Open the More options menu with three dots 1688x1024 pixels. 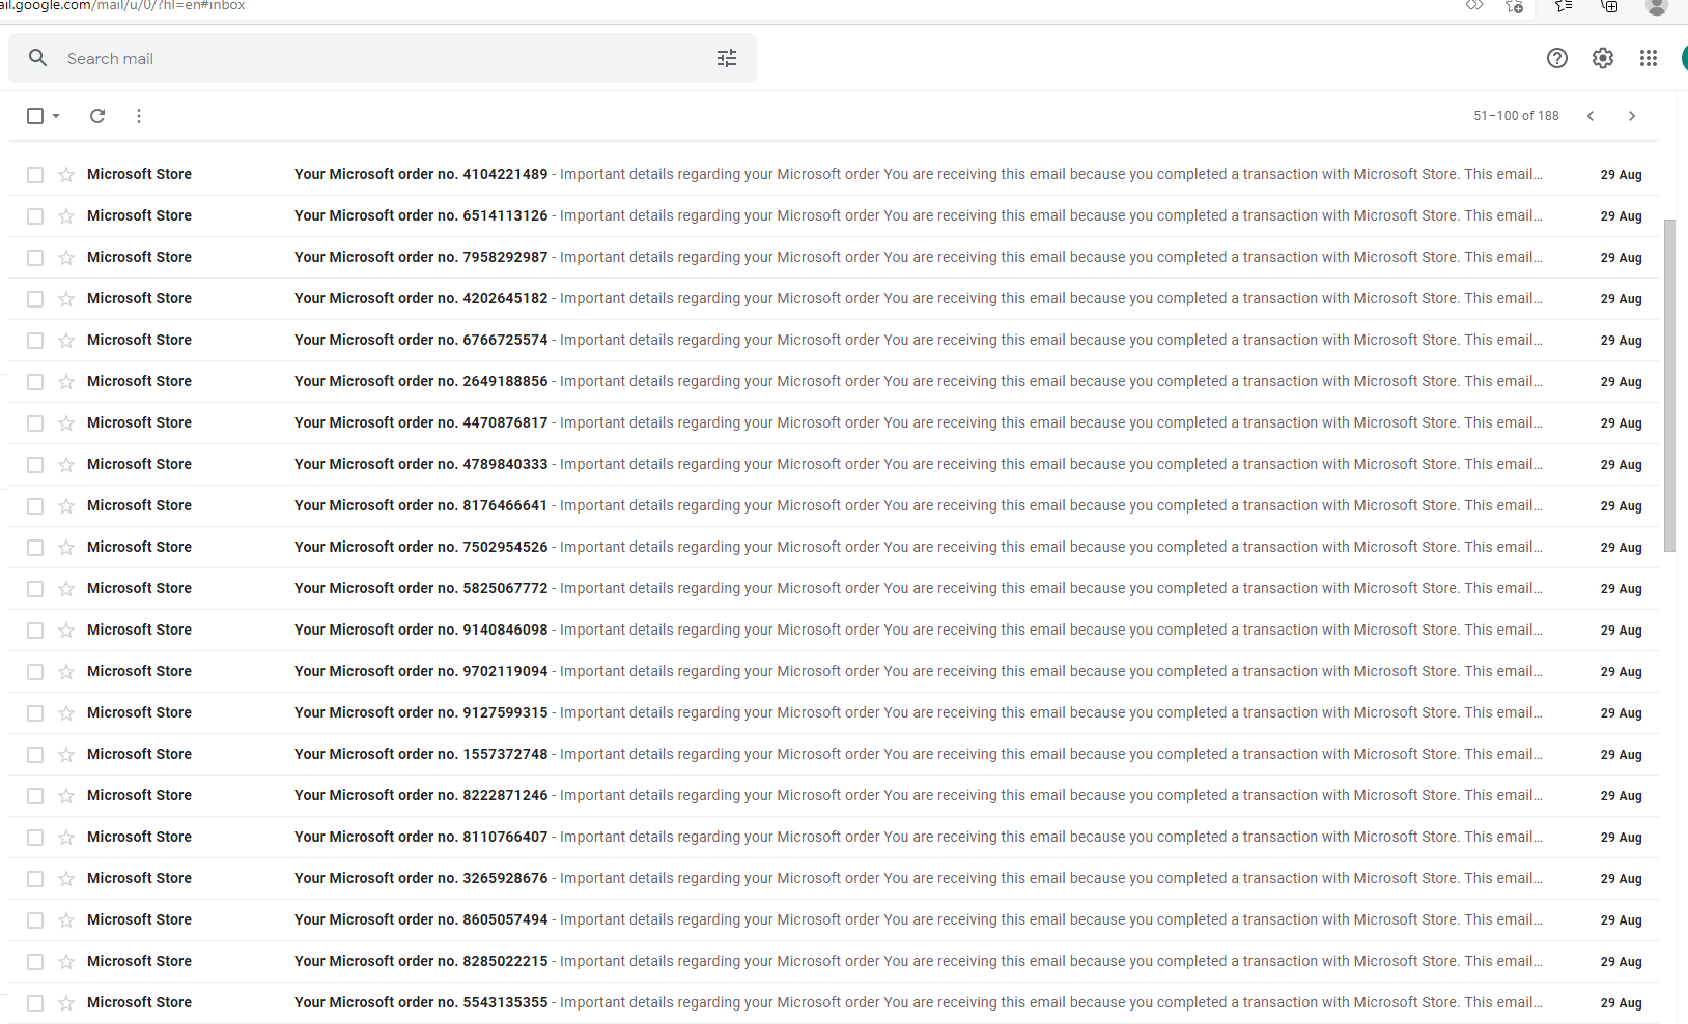[x=139, y=116]
